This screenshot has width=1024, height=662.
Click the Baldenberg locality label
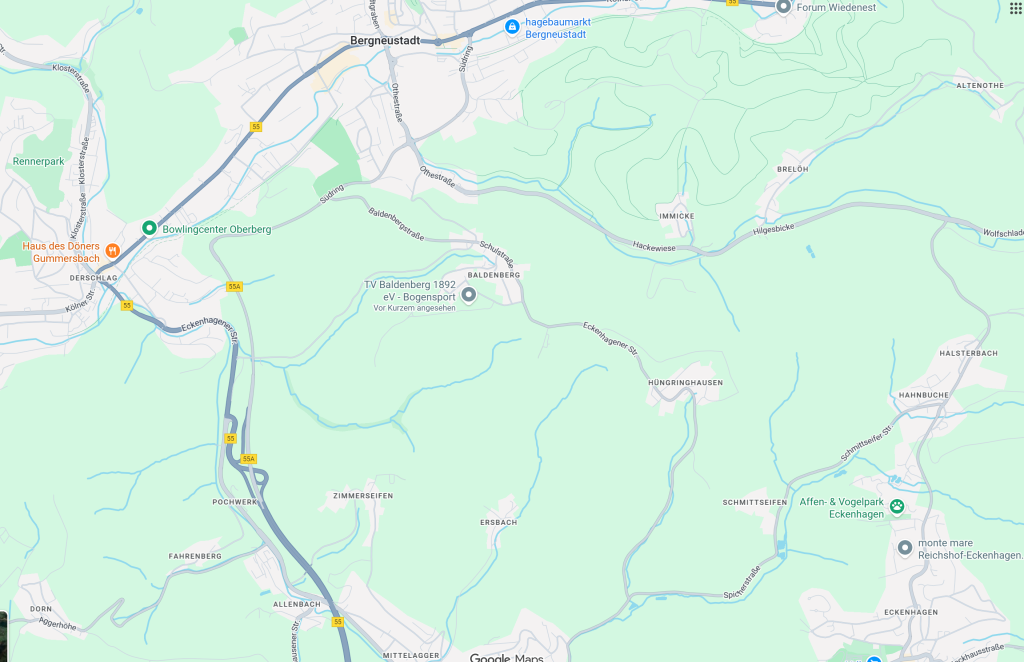click(x=494, y=275)
